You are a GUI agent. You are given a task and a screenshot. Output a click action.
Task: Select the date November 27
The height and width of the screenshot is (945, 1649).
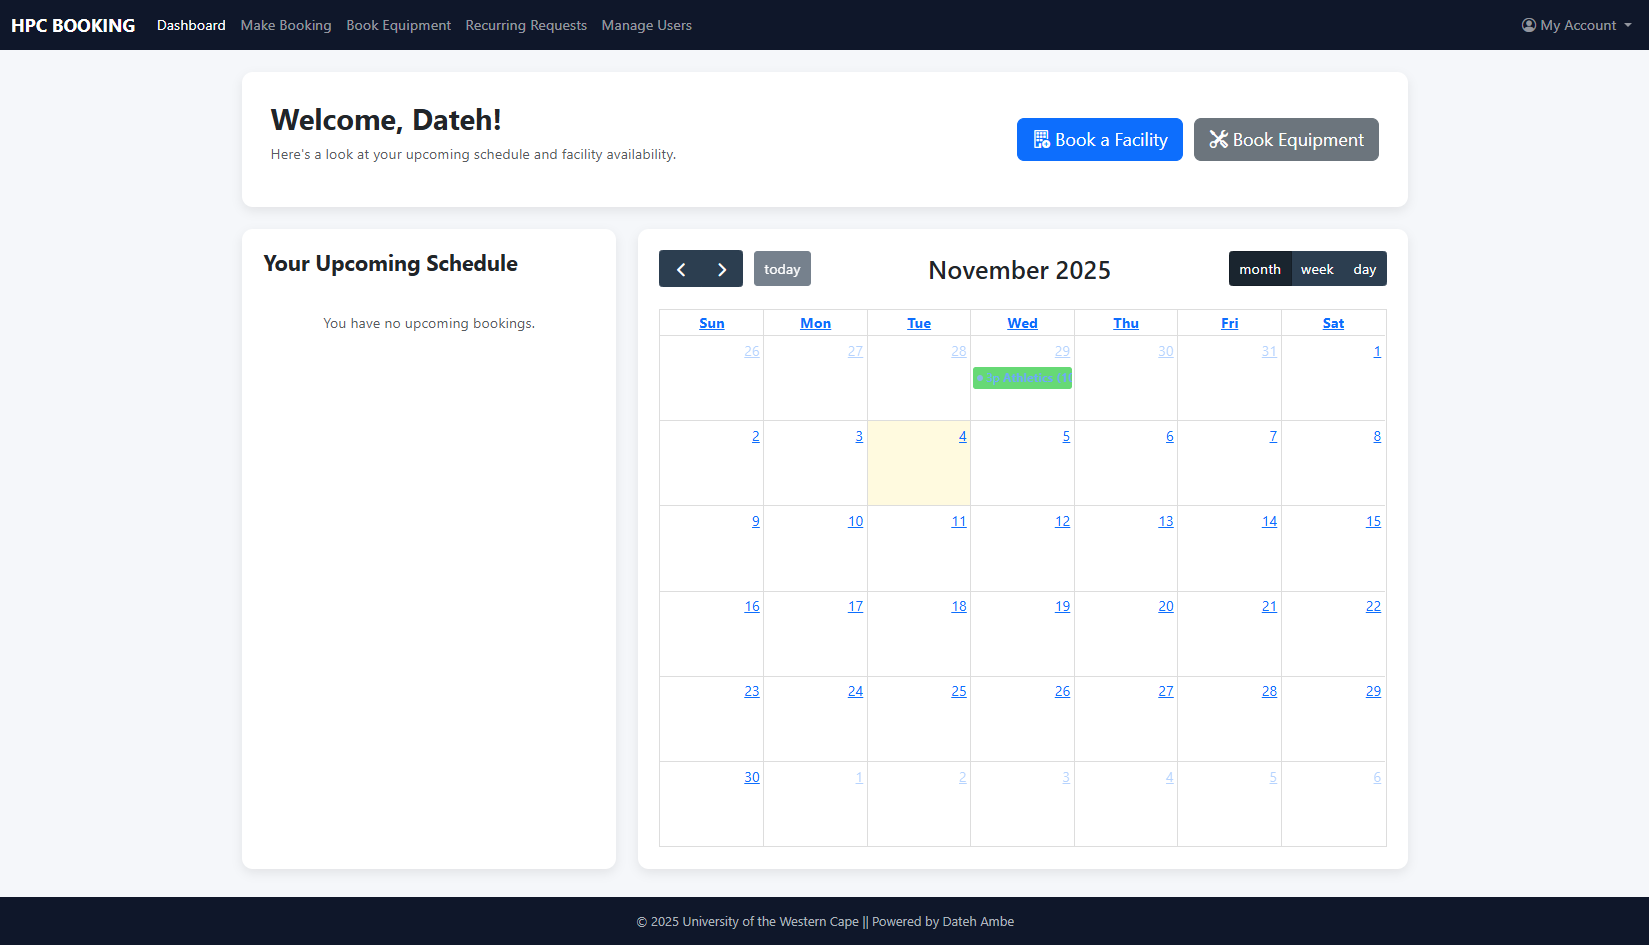pyautogui.click(x=1165, y=691)
